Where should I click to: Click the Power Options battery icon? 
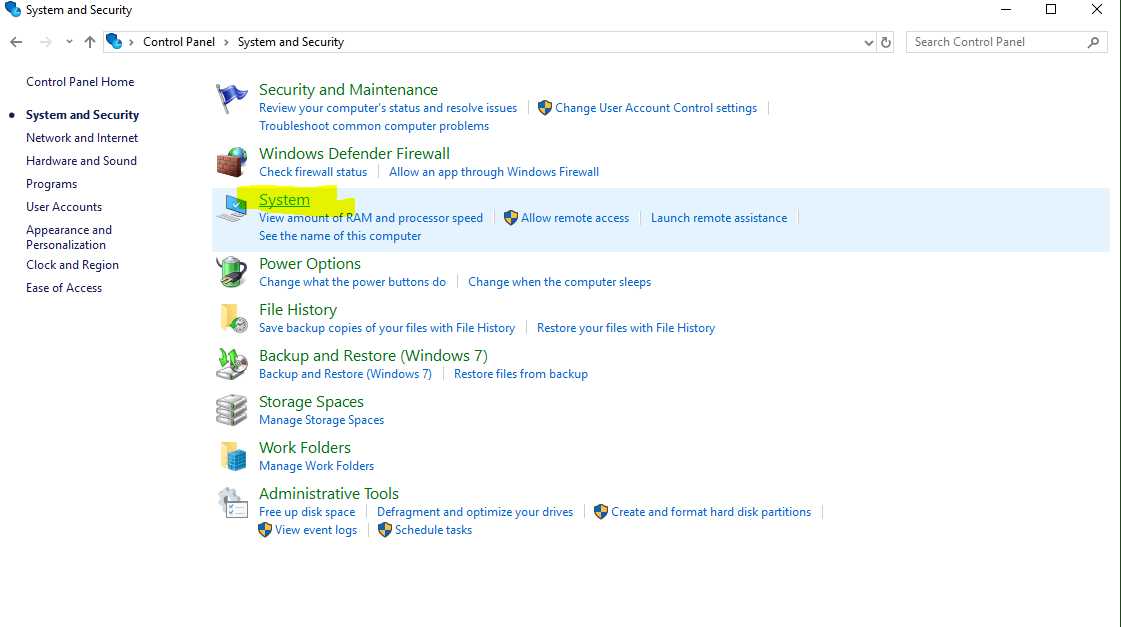click(232, 272)
